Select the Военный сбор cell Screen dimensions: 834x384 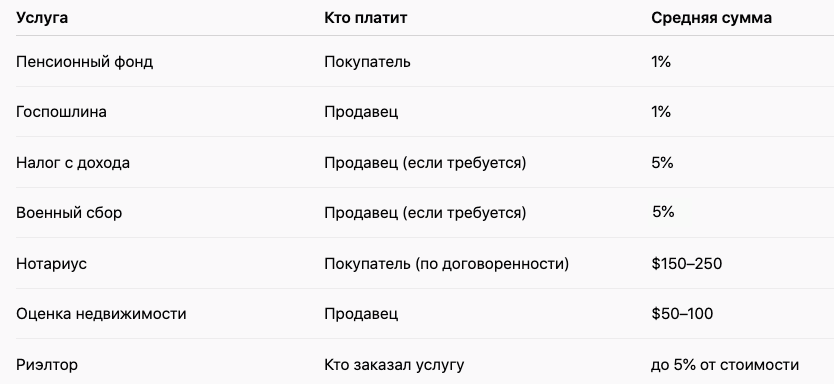tap(69, 213)
